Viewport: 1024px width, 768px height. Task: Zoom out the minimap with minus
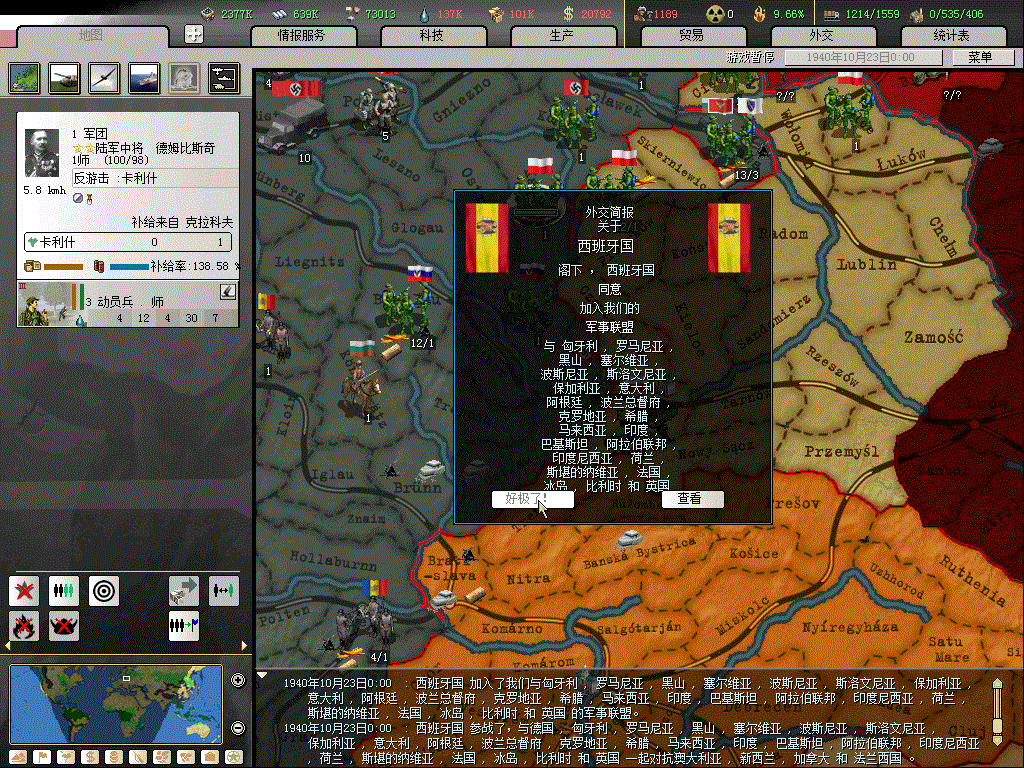click(x=238, y=728)
